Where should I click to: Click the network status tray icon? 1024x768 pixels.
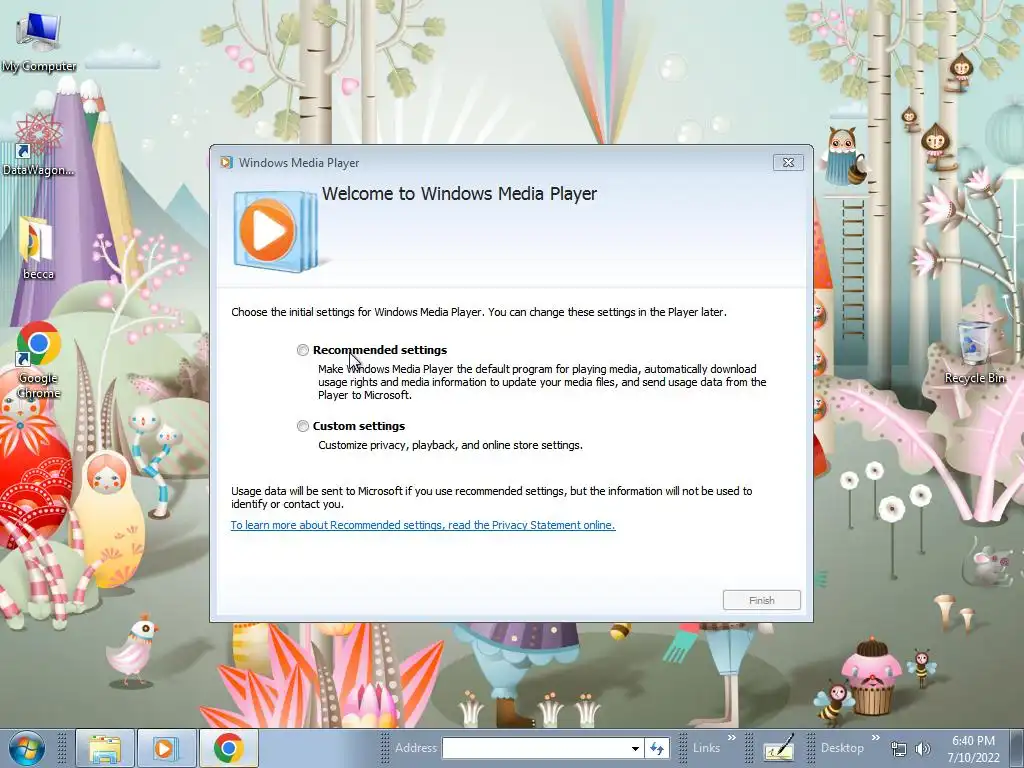coord(899,749)
